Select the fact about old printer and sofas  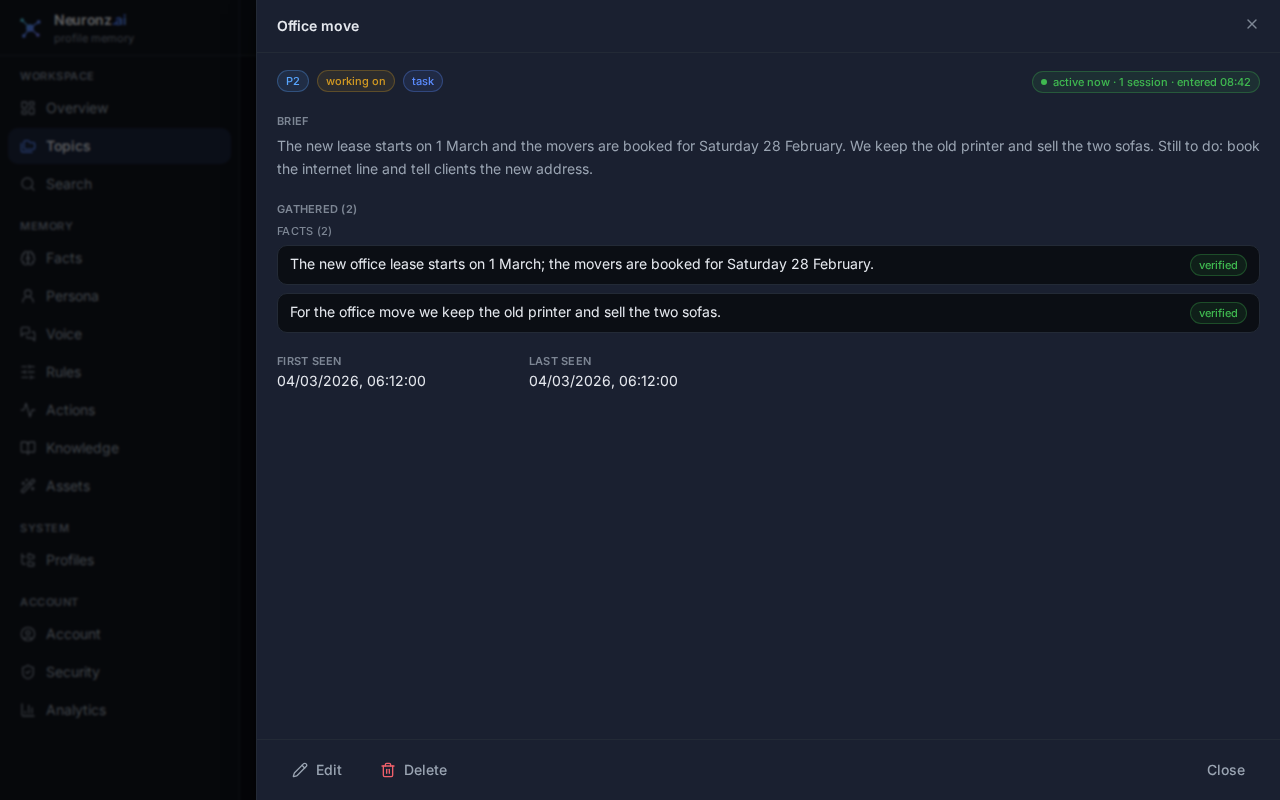768,313
